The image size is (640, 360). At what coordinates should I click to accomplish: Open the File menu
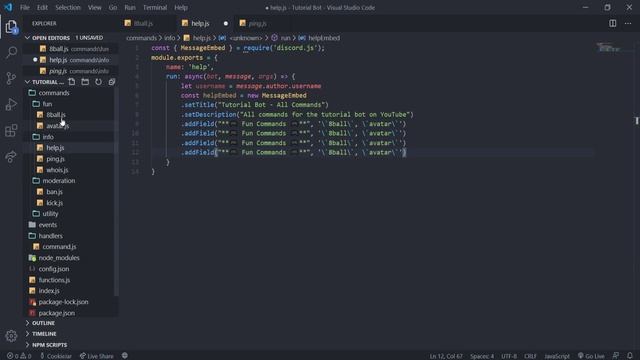coord(25,7)
